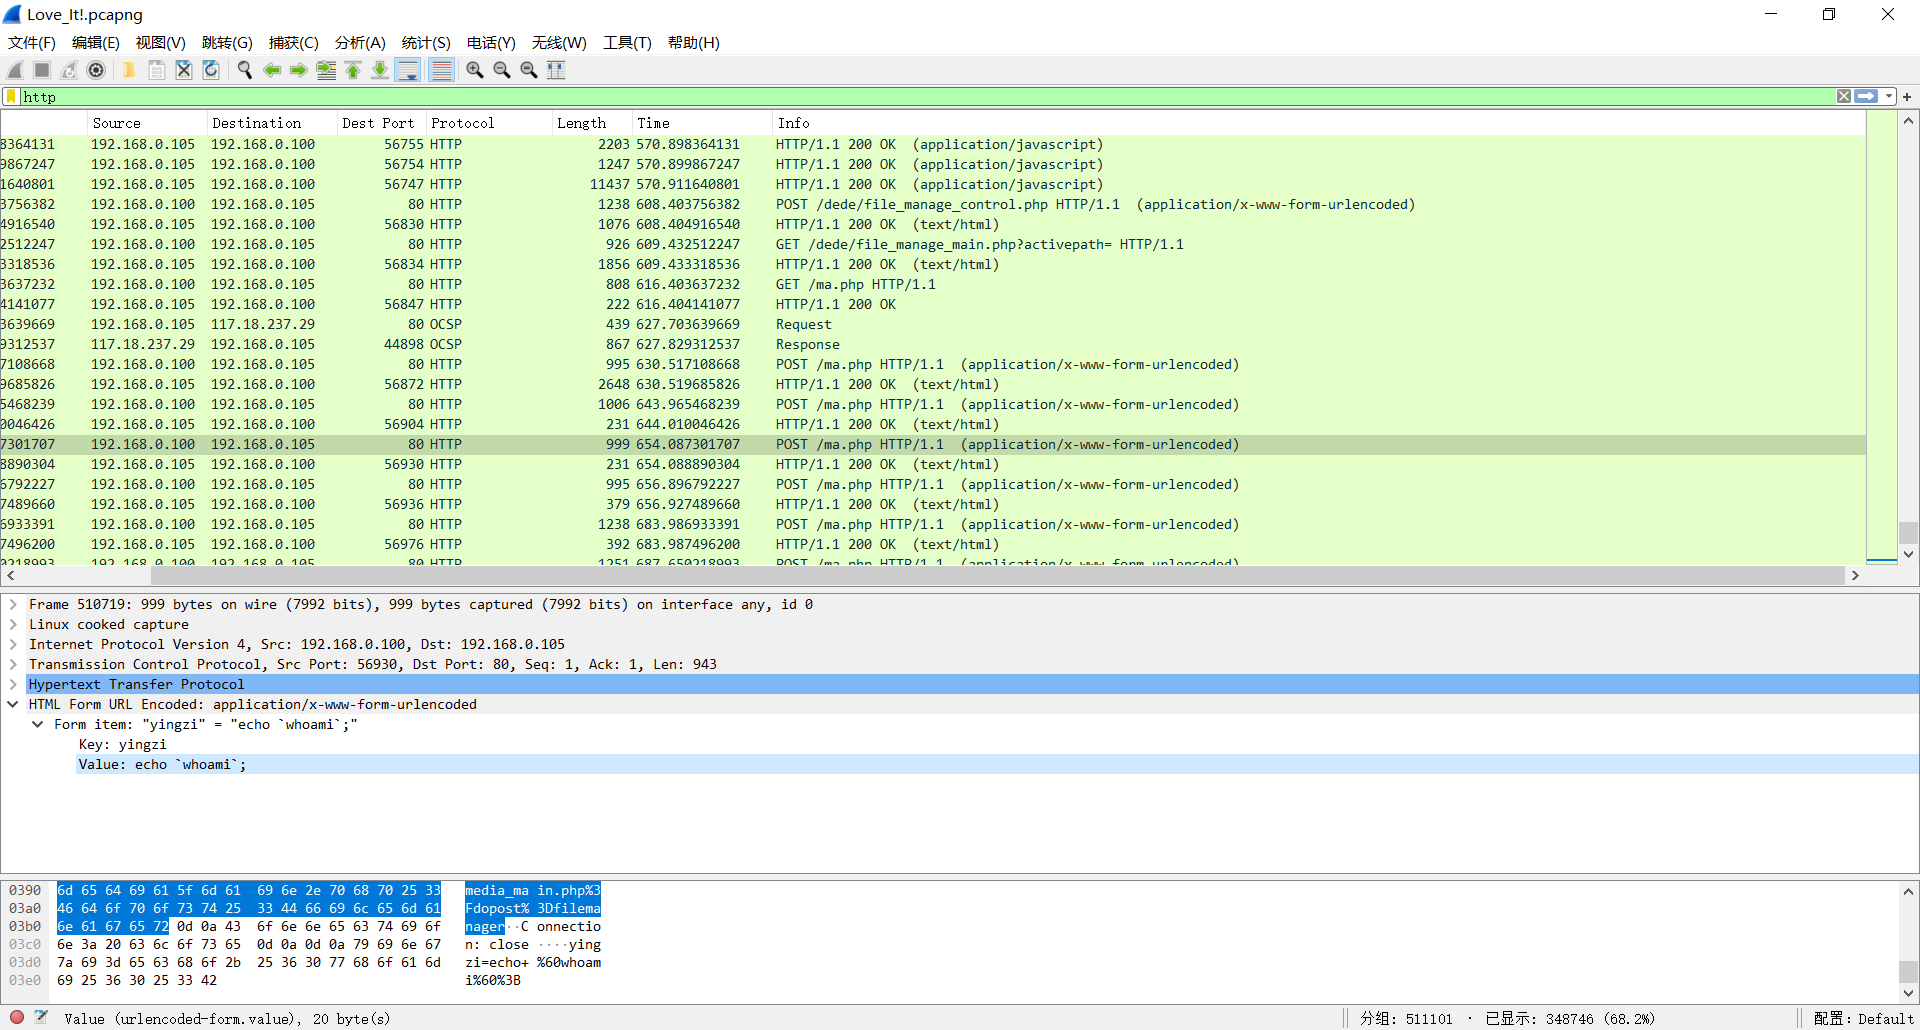The width and height of the screenshot is (1920, 1030).
Task: Click the resize columns icon
Action: pyautogui.click(x=556, y=70)
